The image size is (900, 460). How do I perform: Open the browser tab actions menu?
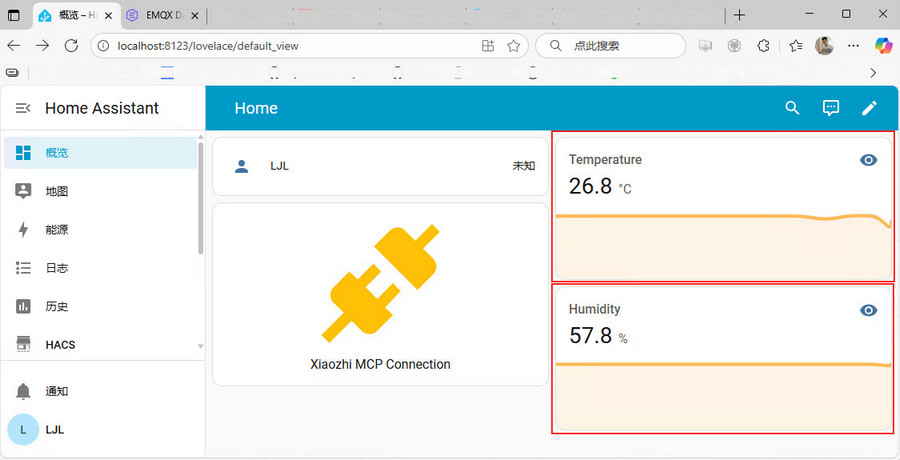click(x=13, y=16)
